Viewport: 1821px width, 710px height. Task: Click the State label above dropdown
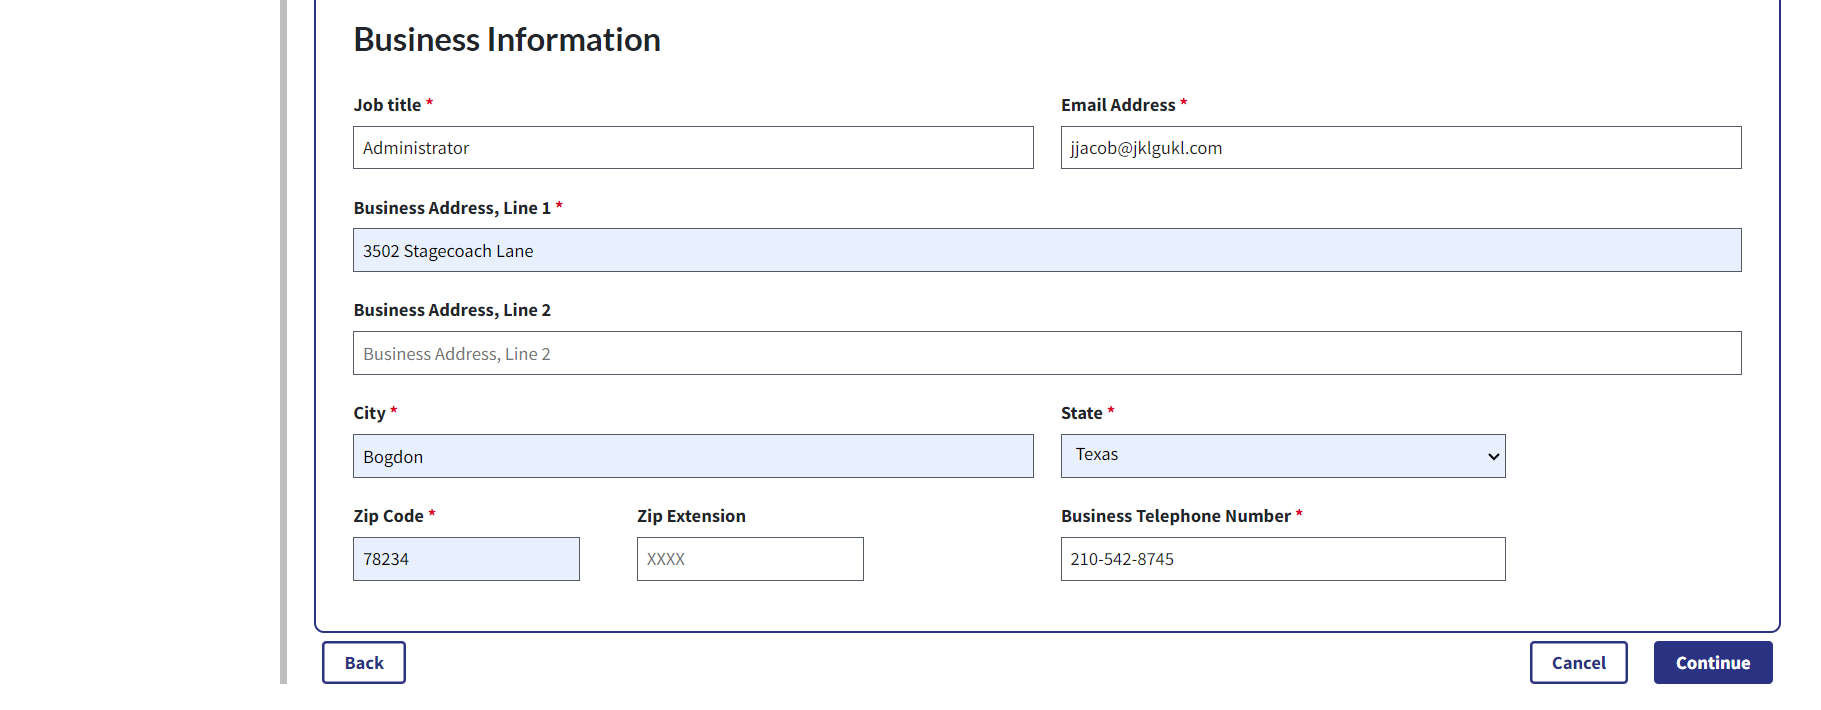coord(1081,413)
